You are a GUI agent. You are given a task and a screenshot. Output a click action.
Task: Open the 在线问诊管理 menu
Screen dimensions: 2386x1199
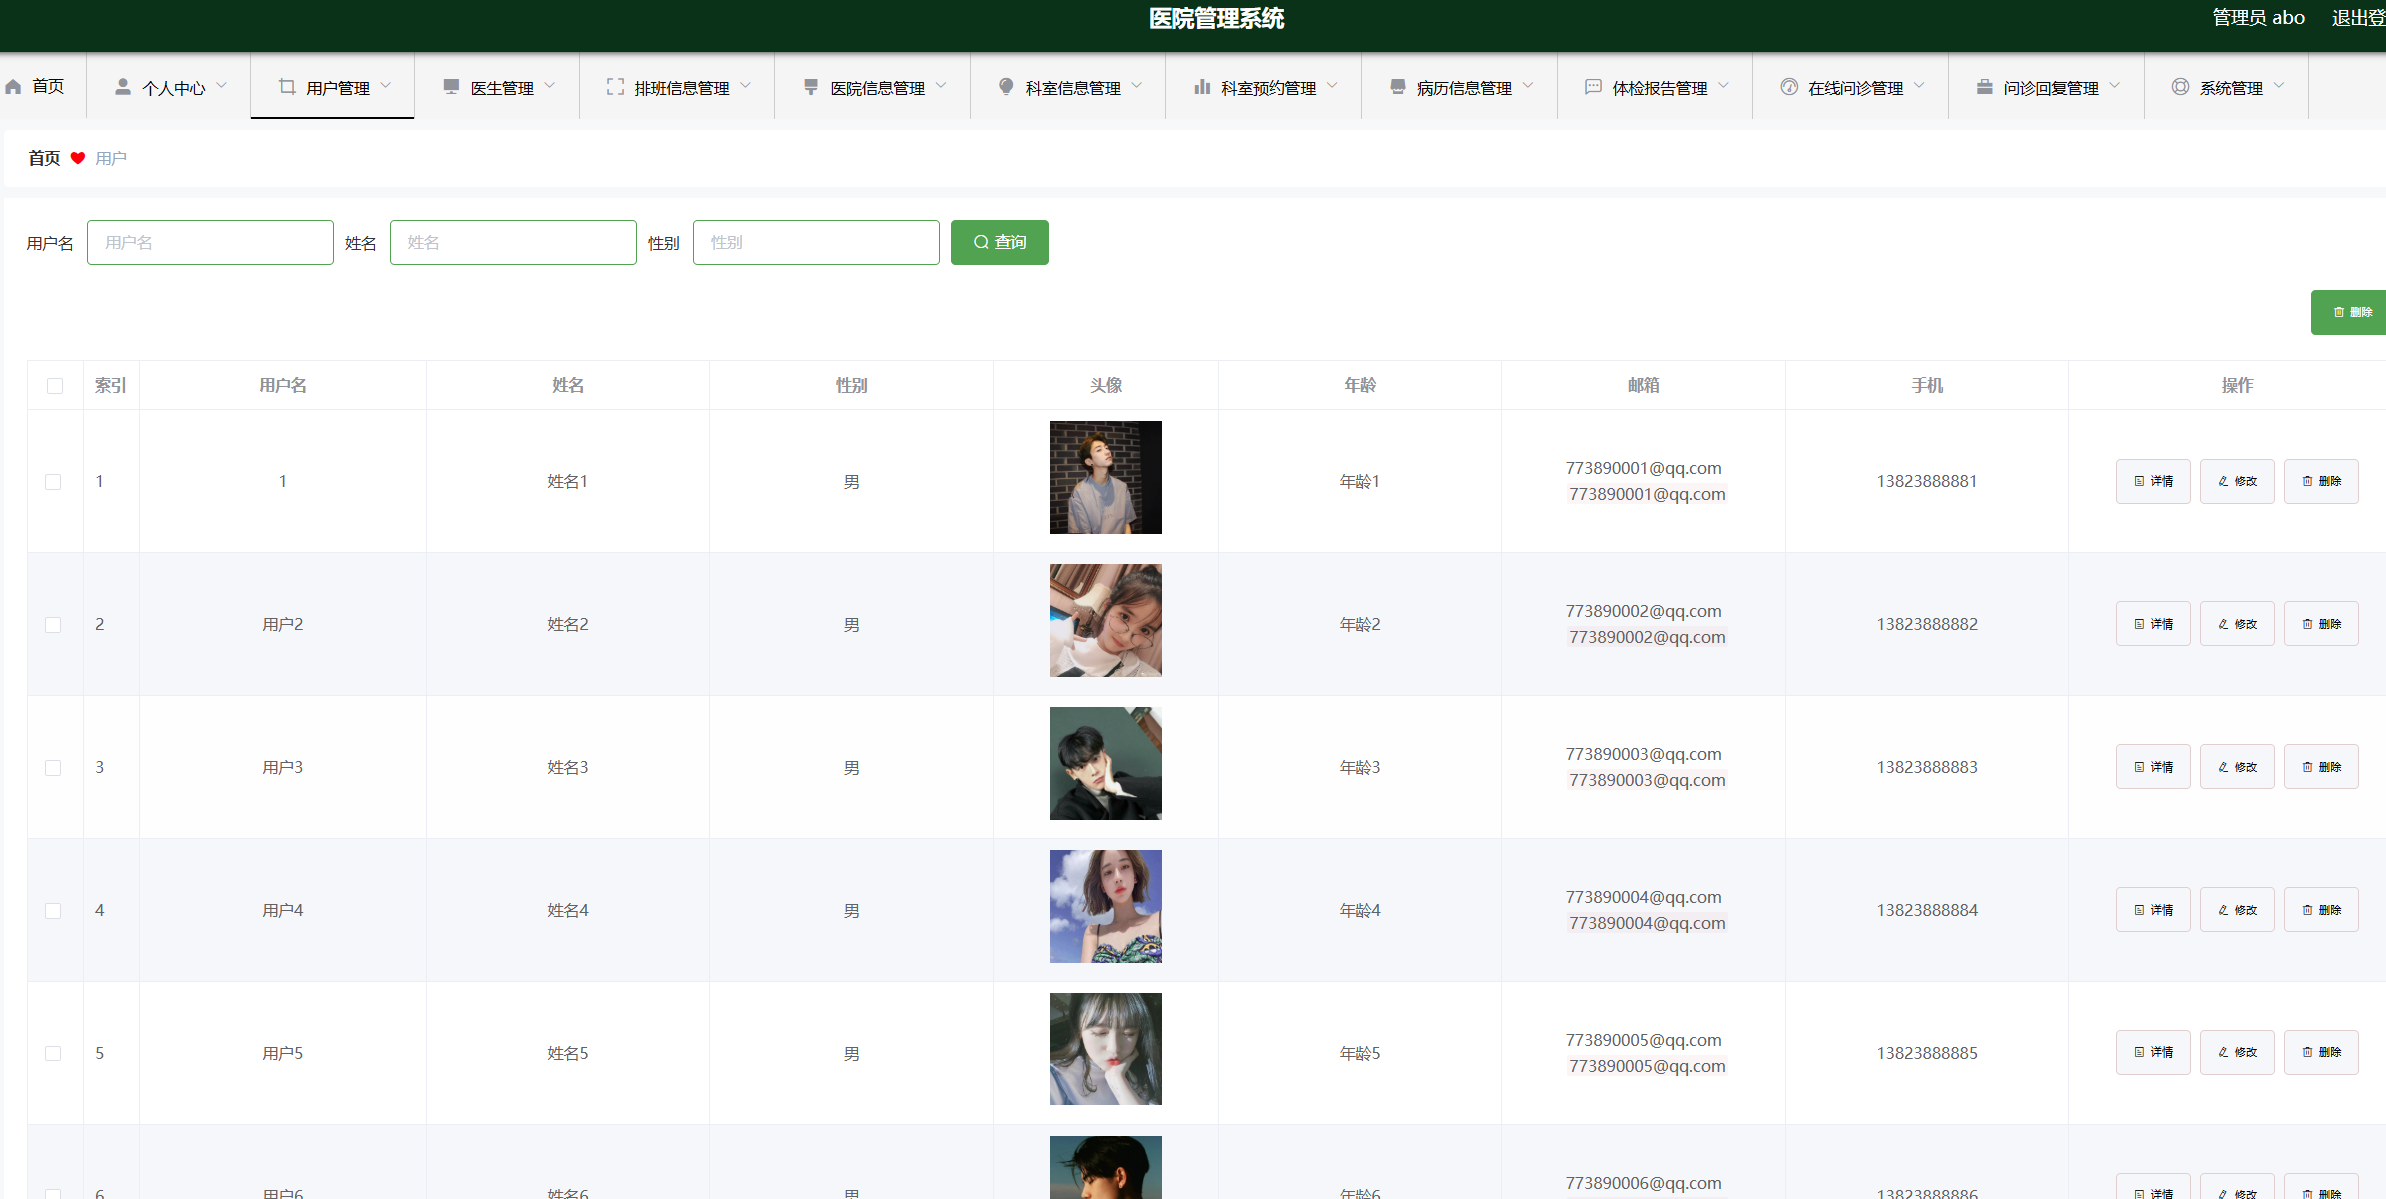pyautogui.click(x=1854, y=88)
